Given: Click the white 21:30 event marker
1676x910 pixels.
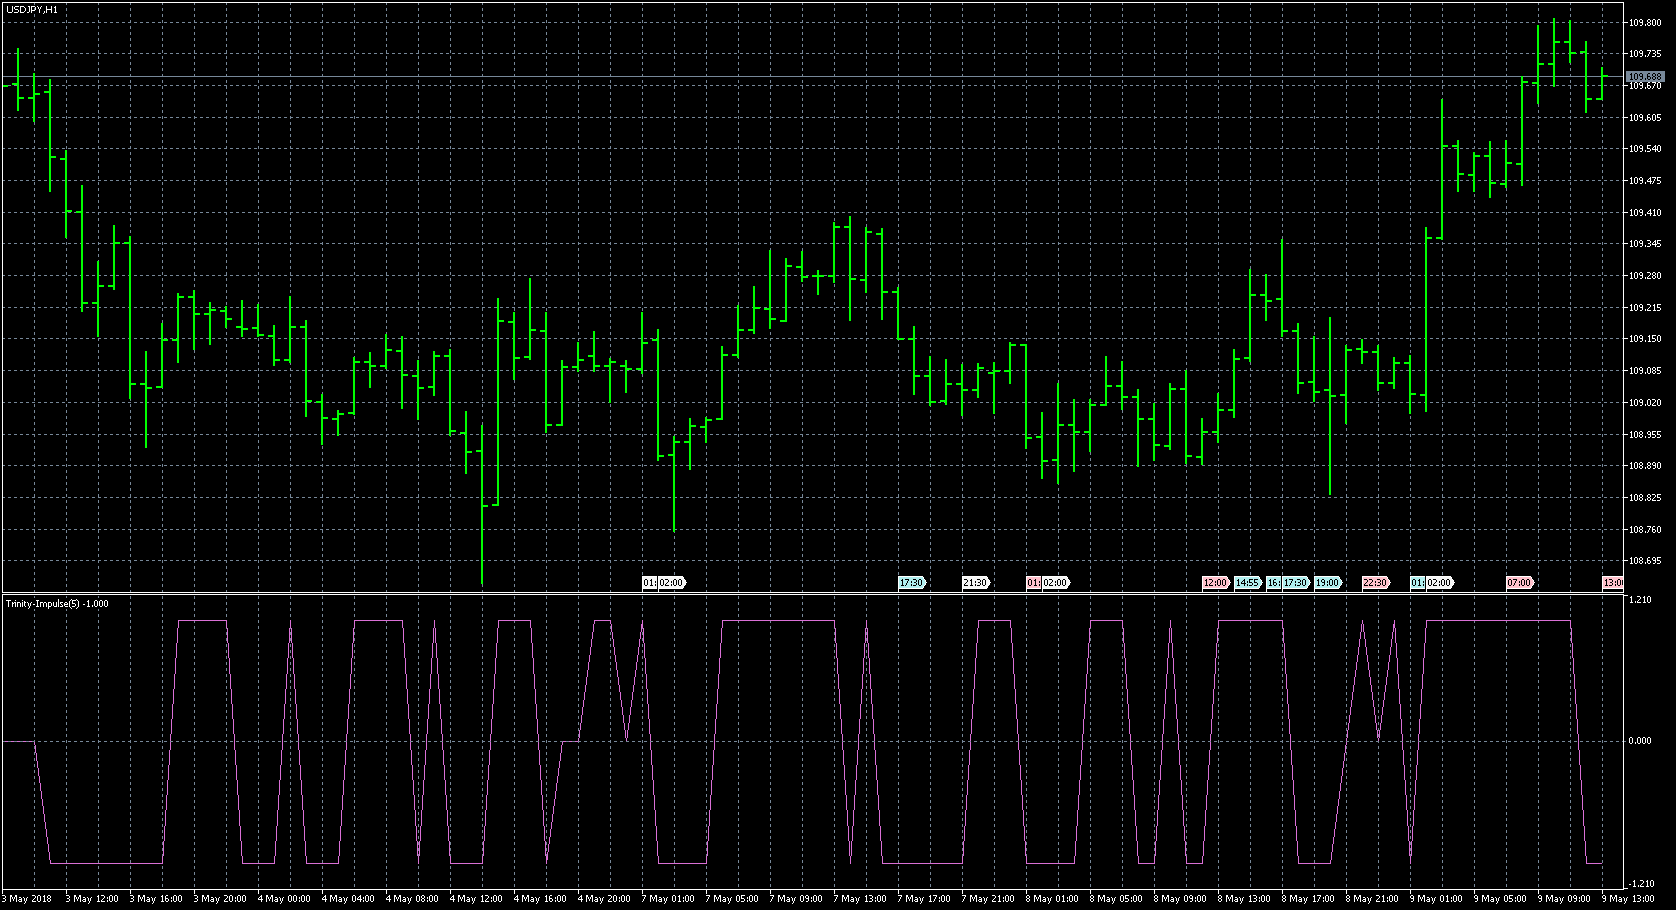Looking at the screenshot, I should (x=975, y=583).
